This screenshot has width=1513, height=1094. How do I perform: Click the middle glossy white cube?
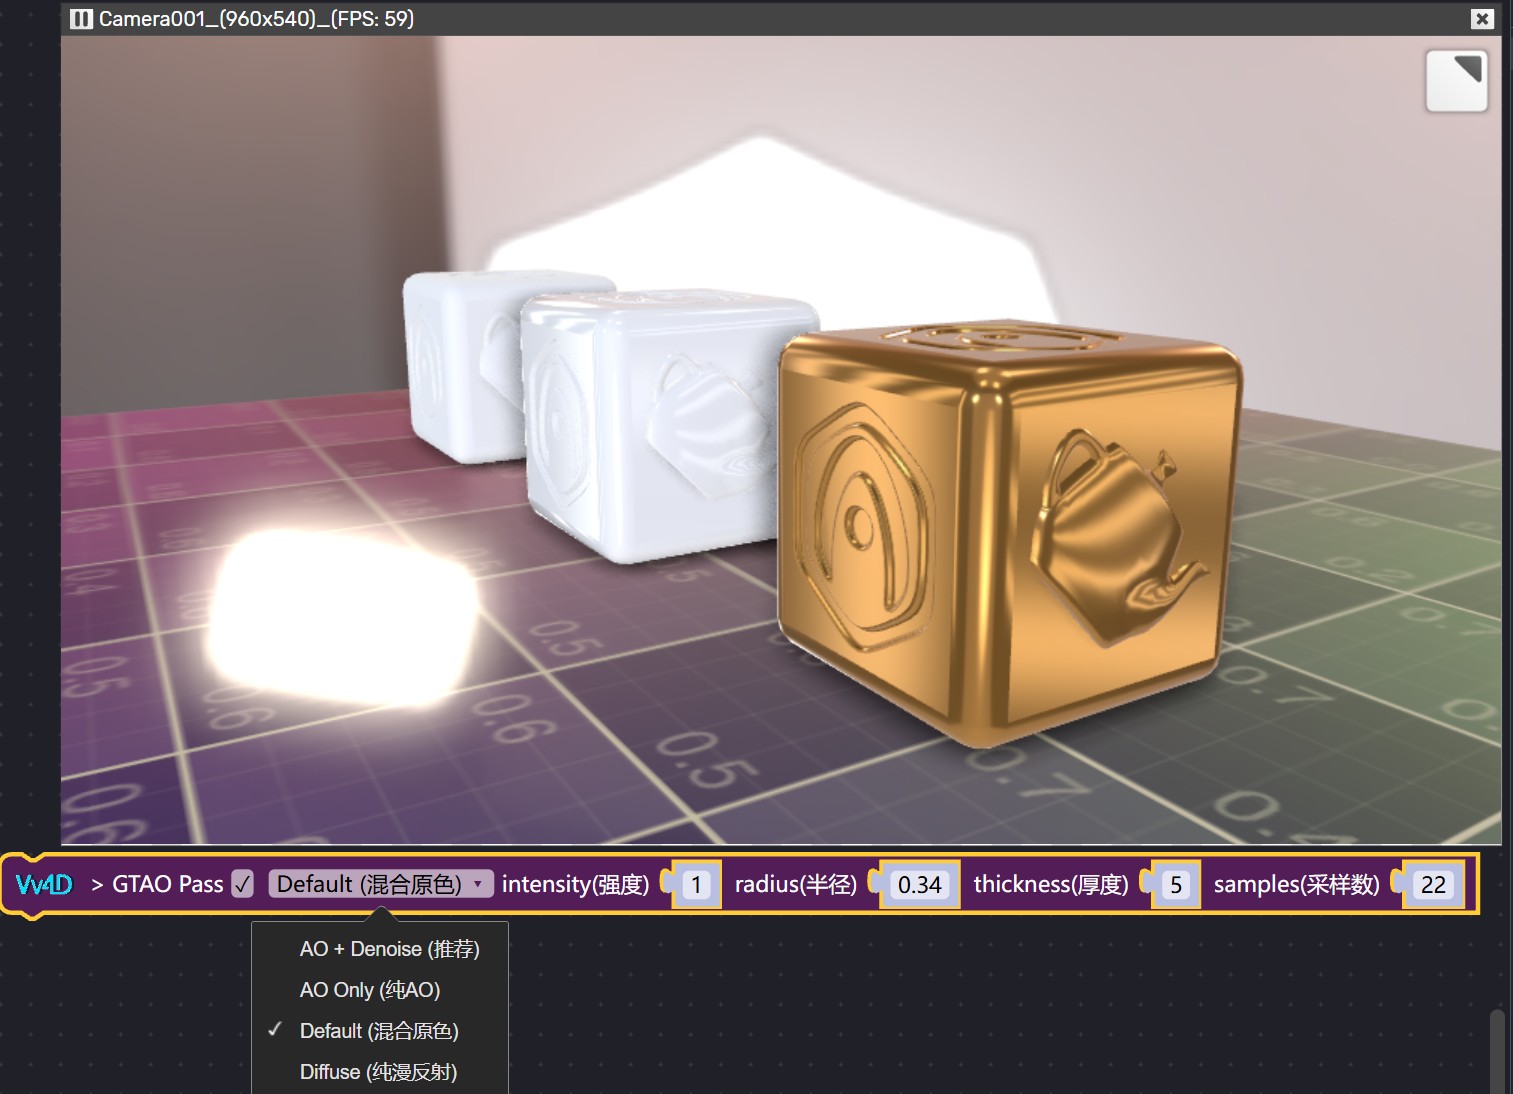click(650, 420)
